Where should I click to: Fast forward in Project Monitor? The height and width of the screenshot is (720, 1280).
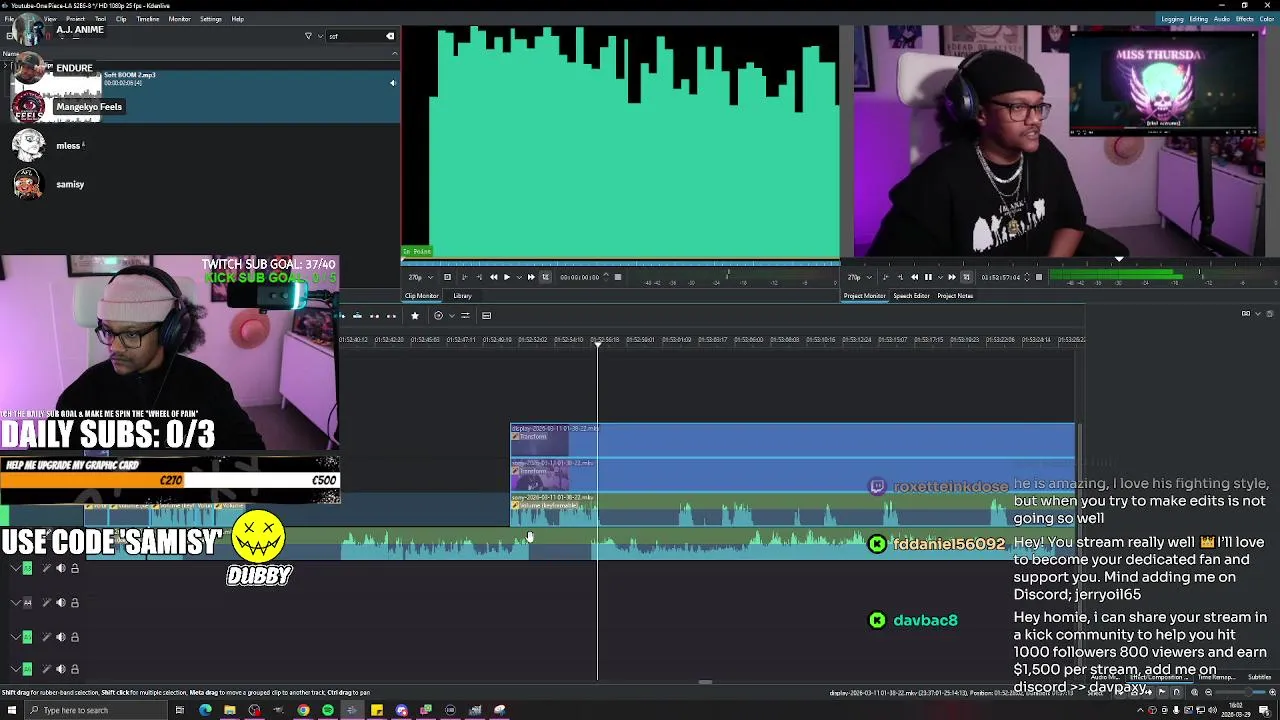tap(952, 277)
